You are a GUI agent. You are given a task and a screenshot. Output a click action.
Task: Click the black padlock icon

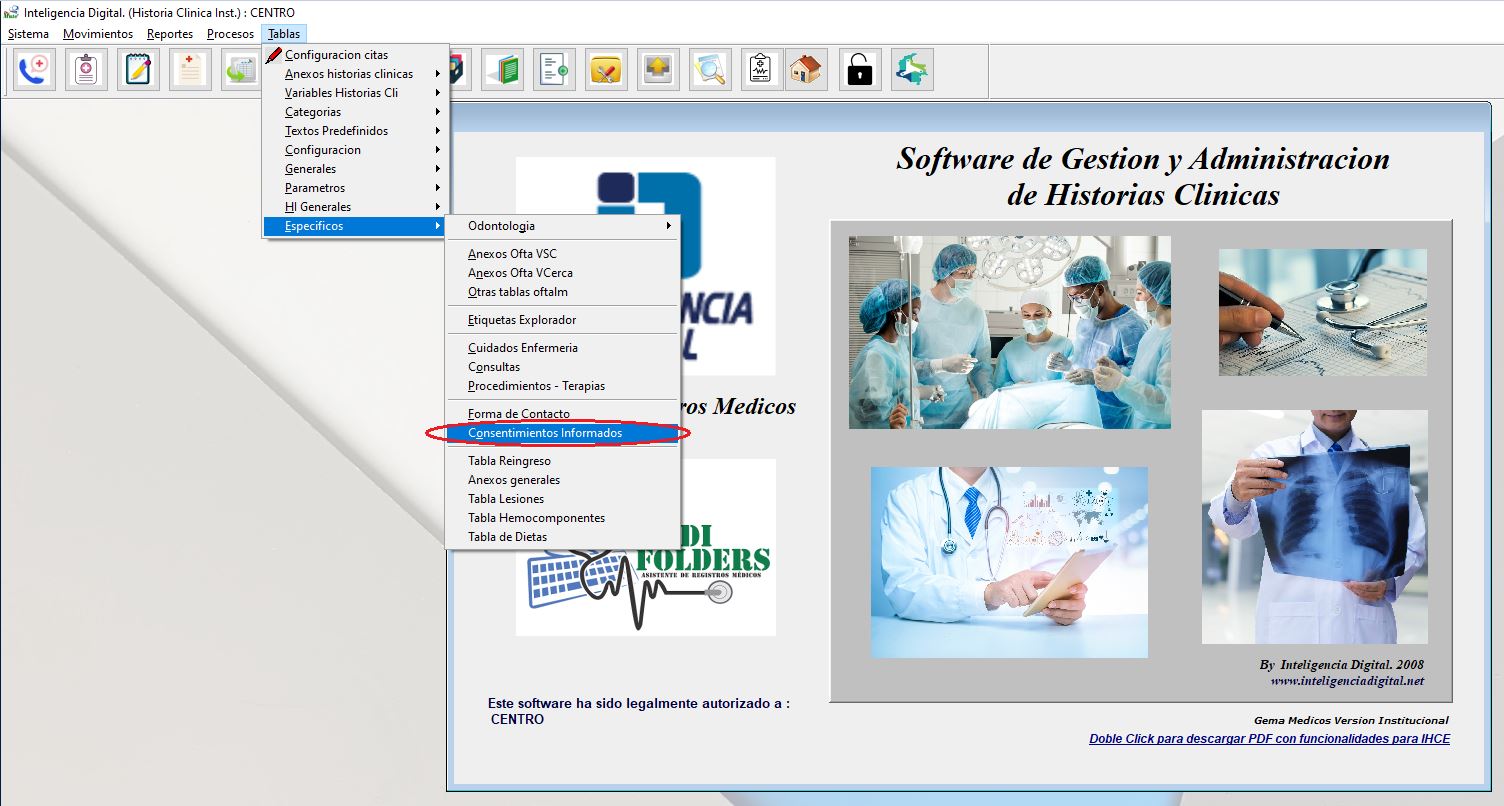click(x=860, y=70)
